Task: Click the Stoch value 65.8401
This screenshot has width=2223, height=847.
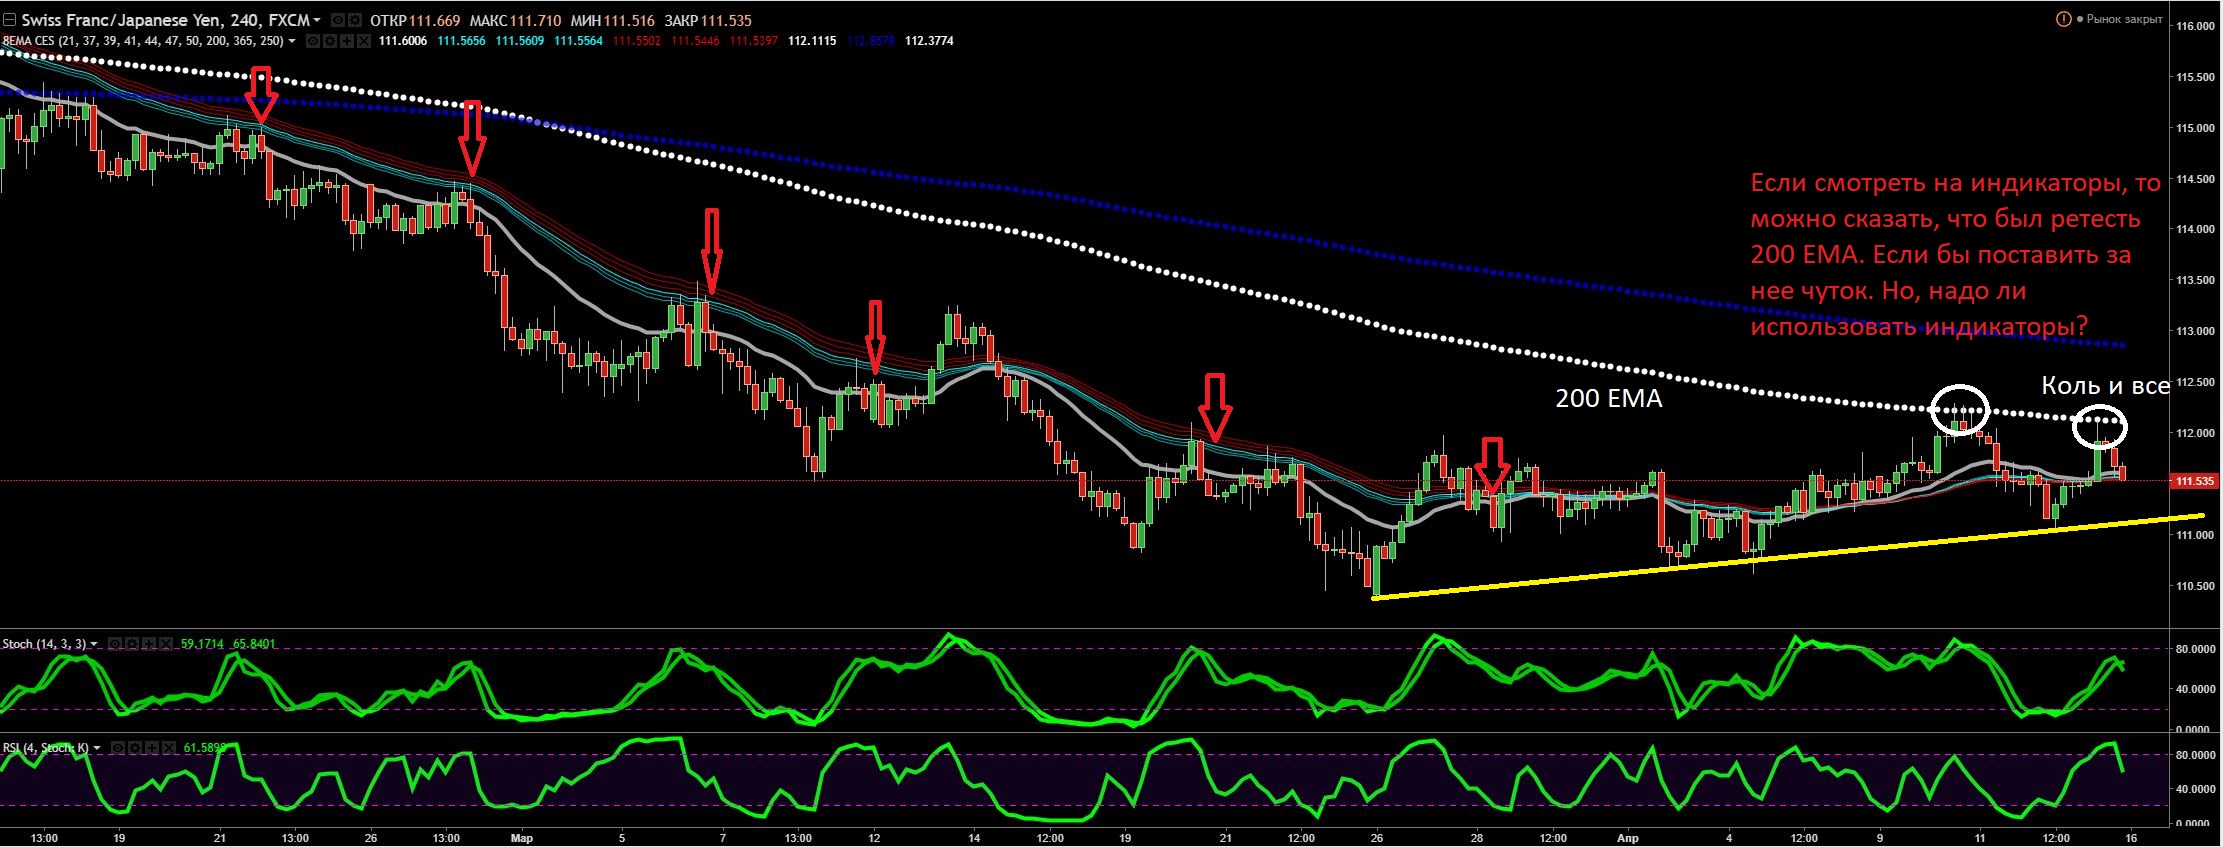Action: tap(254, 644)
